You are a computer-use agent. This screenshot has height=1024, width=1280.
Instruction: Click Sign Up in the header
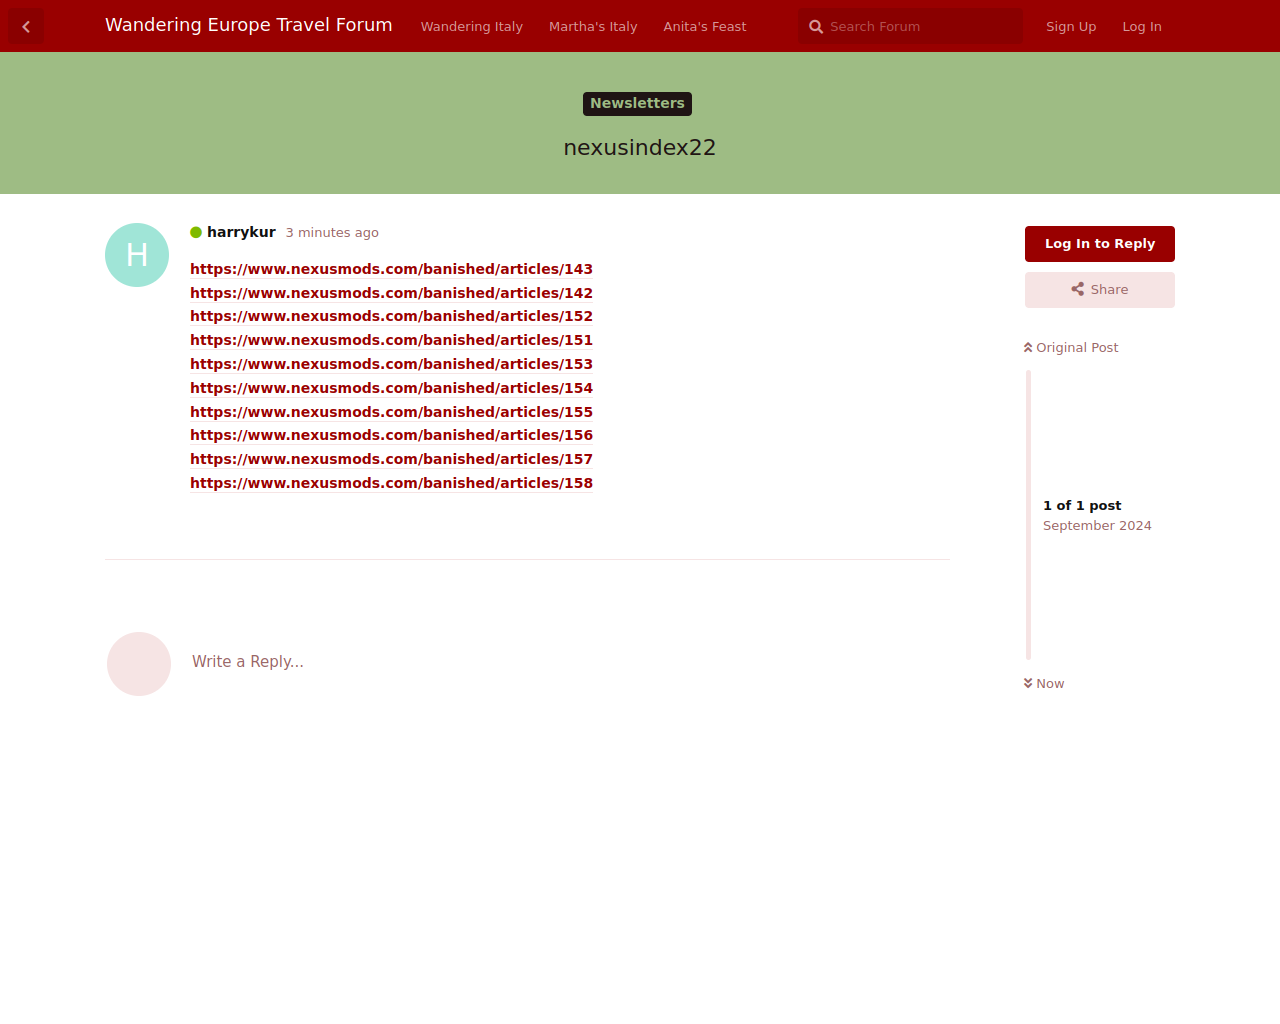1071,27
